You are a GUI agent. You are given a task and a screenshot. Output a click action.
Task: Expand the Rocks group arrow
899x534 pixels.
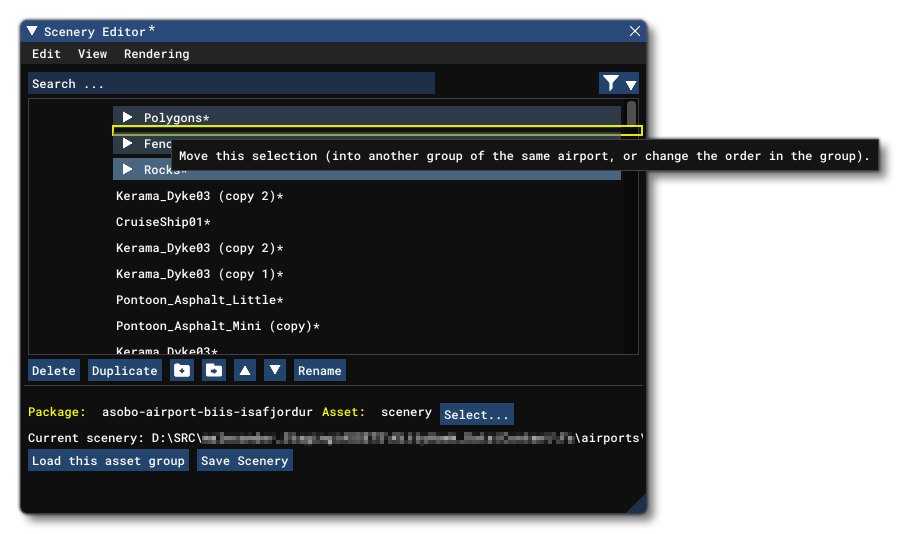[127, 169]
